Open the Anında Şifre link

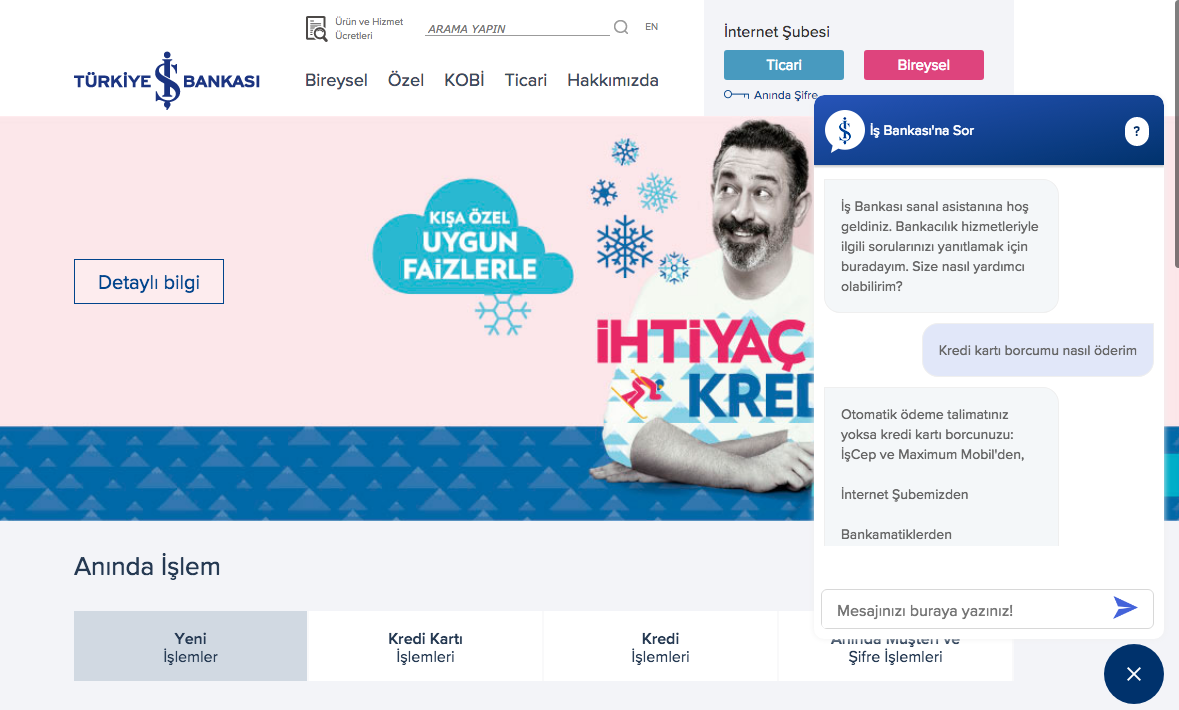click(785, 95)
